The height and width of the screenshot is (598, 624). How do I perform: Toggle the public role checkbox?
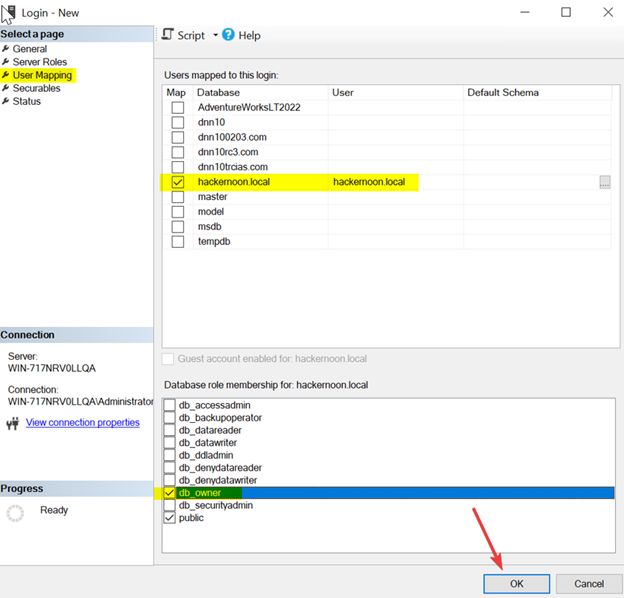click(x=170, y=518)
